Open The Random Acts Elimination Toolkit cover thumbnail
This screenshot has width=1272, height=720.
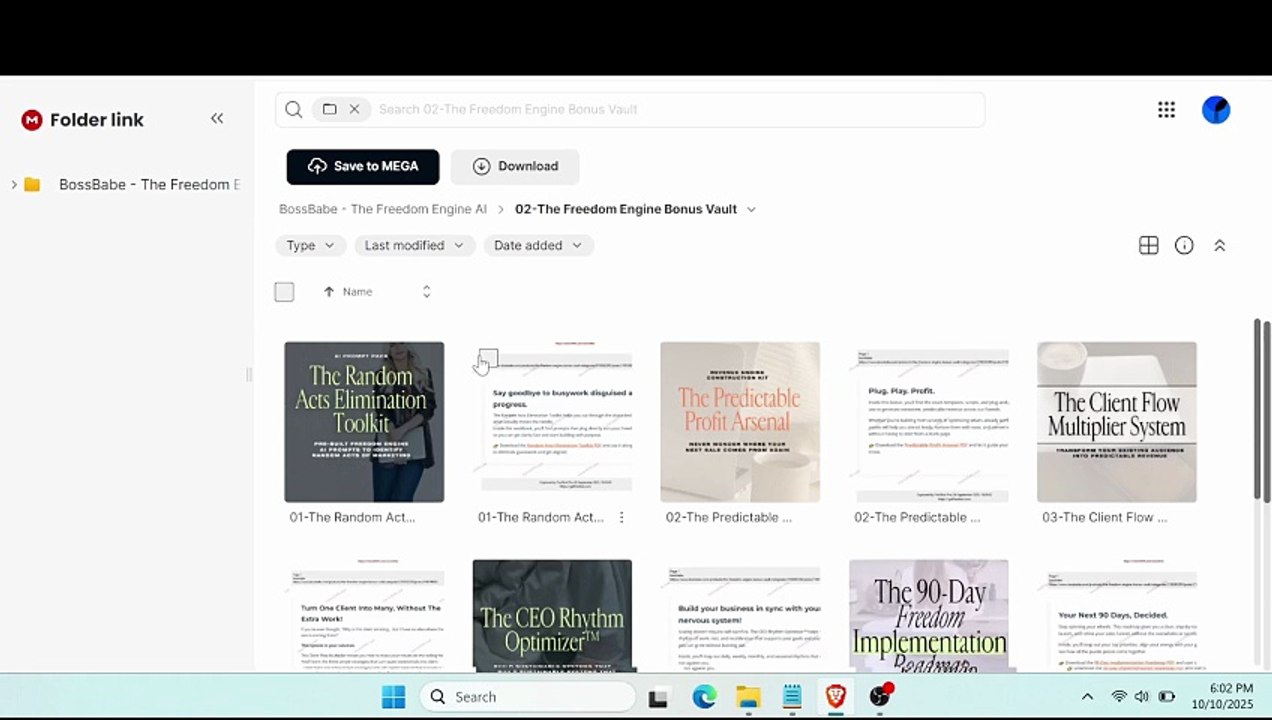pyautogui.click(x=364, y=422)
